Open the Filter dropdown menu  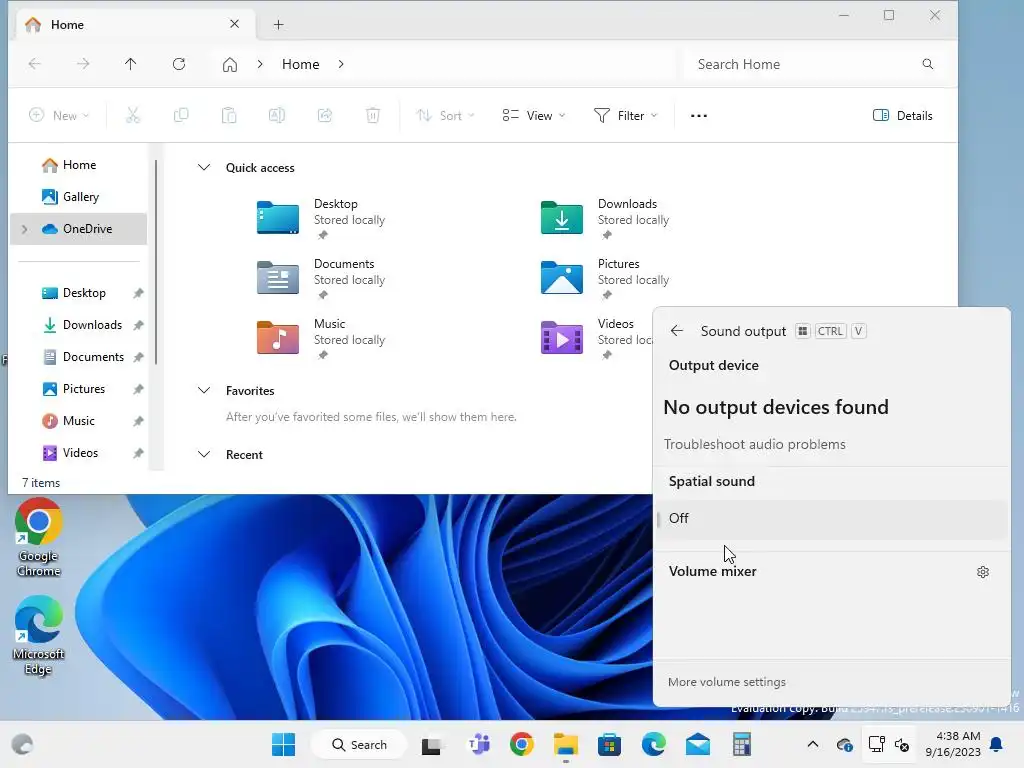tap(626, 116)
